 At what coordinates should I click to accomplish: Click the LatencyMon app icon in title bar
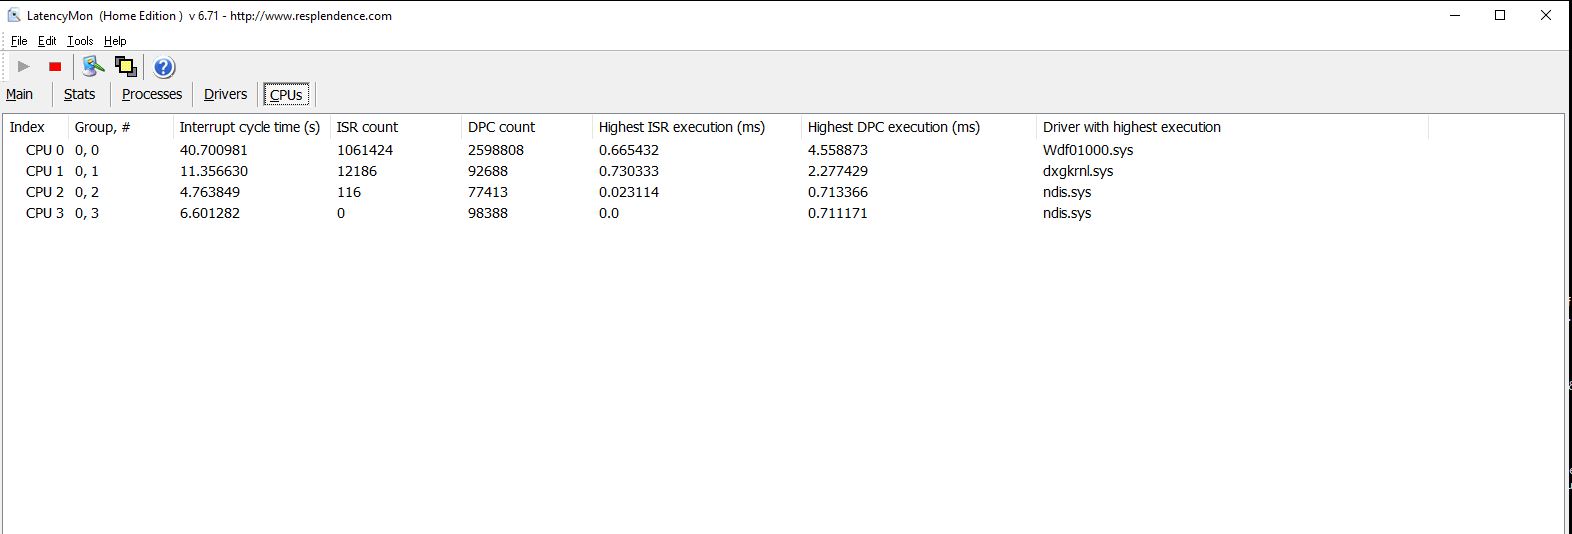click(x=14, y=15)
